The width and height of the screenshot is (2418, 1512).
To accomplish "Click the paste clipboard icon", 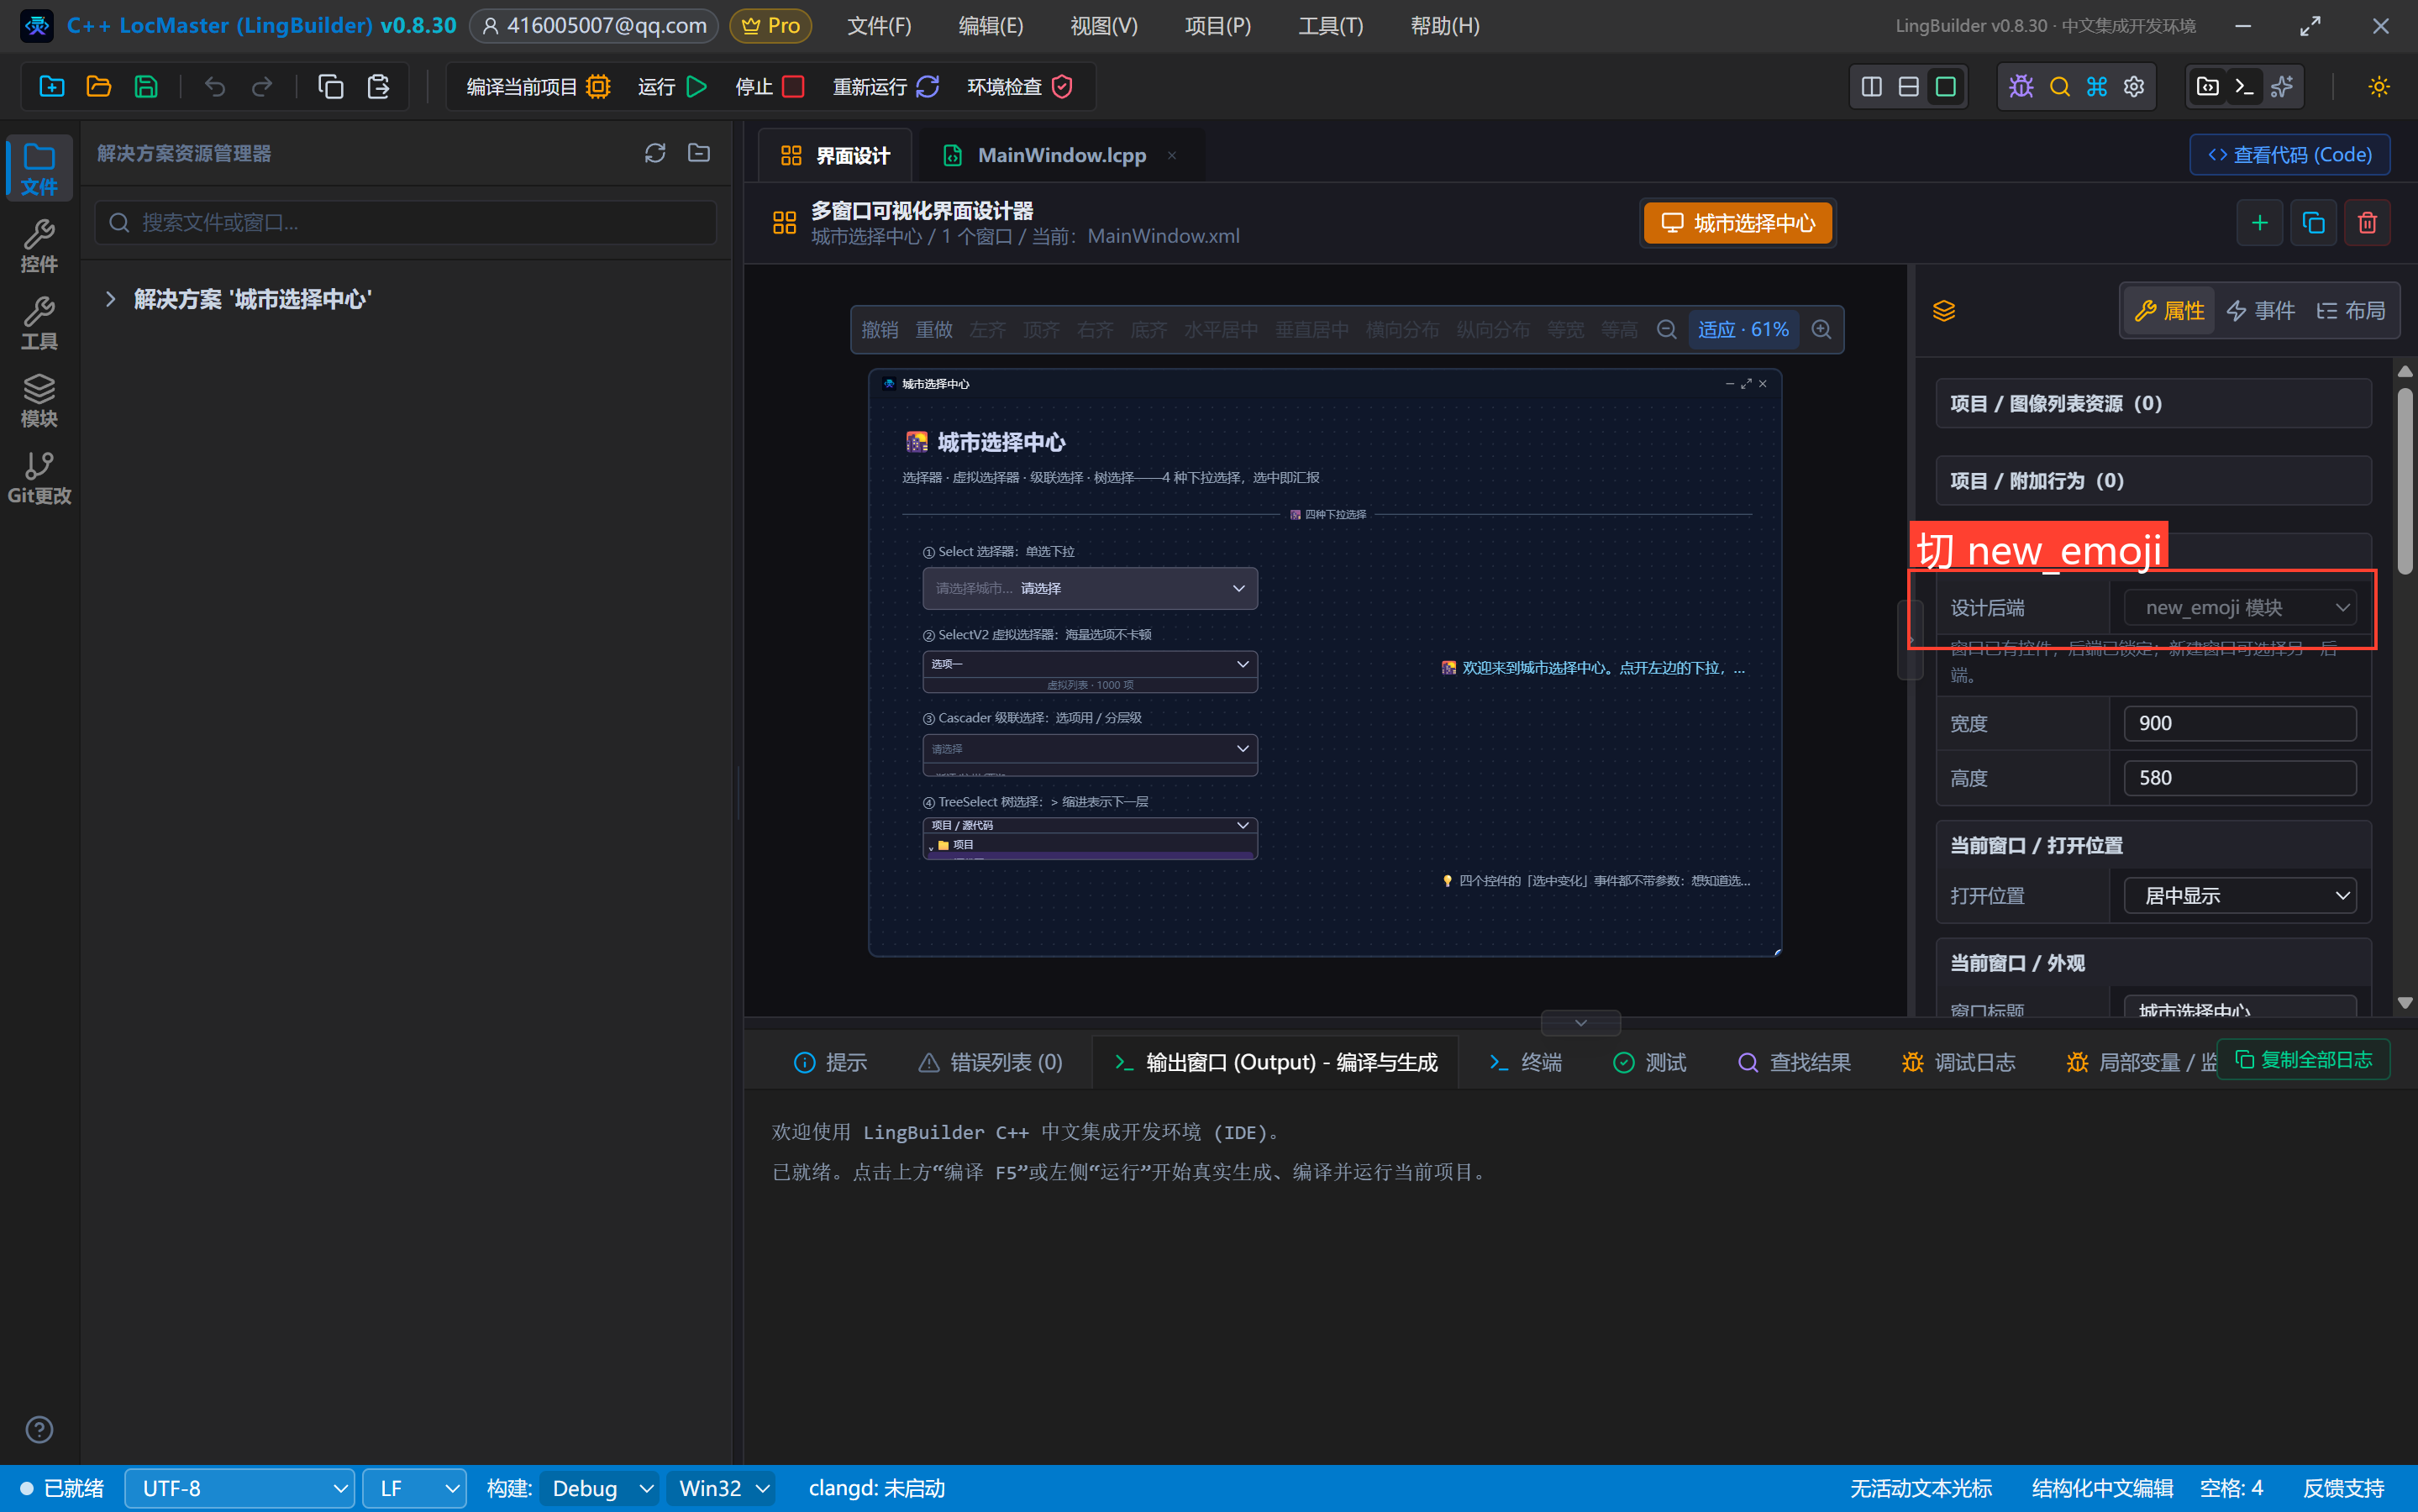I will click(x=378, y=87).
